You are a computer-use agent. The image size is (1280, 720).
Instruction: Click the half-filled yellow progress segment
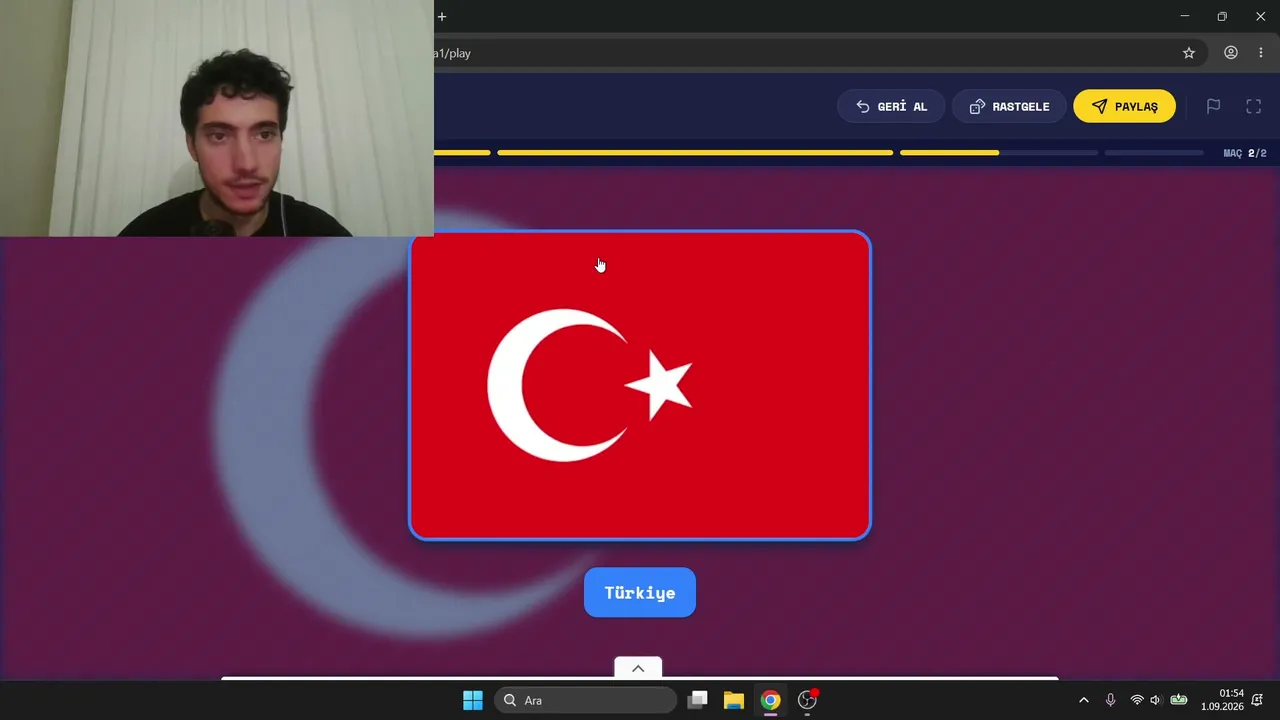tap(999, 153)
